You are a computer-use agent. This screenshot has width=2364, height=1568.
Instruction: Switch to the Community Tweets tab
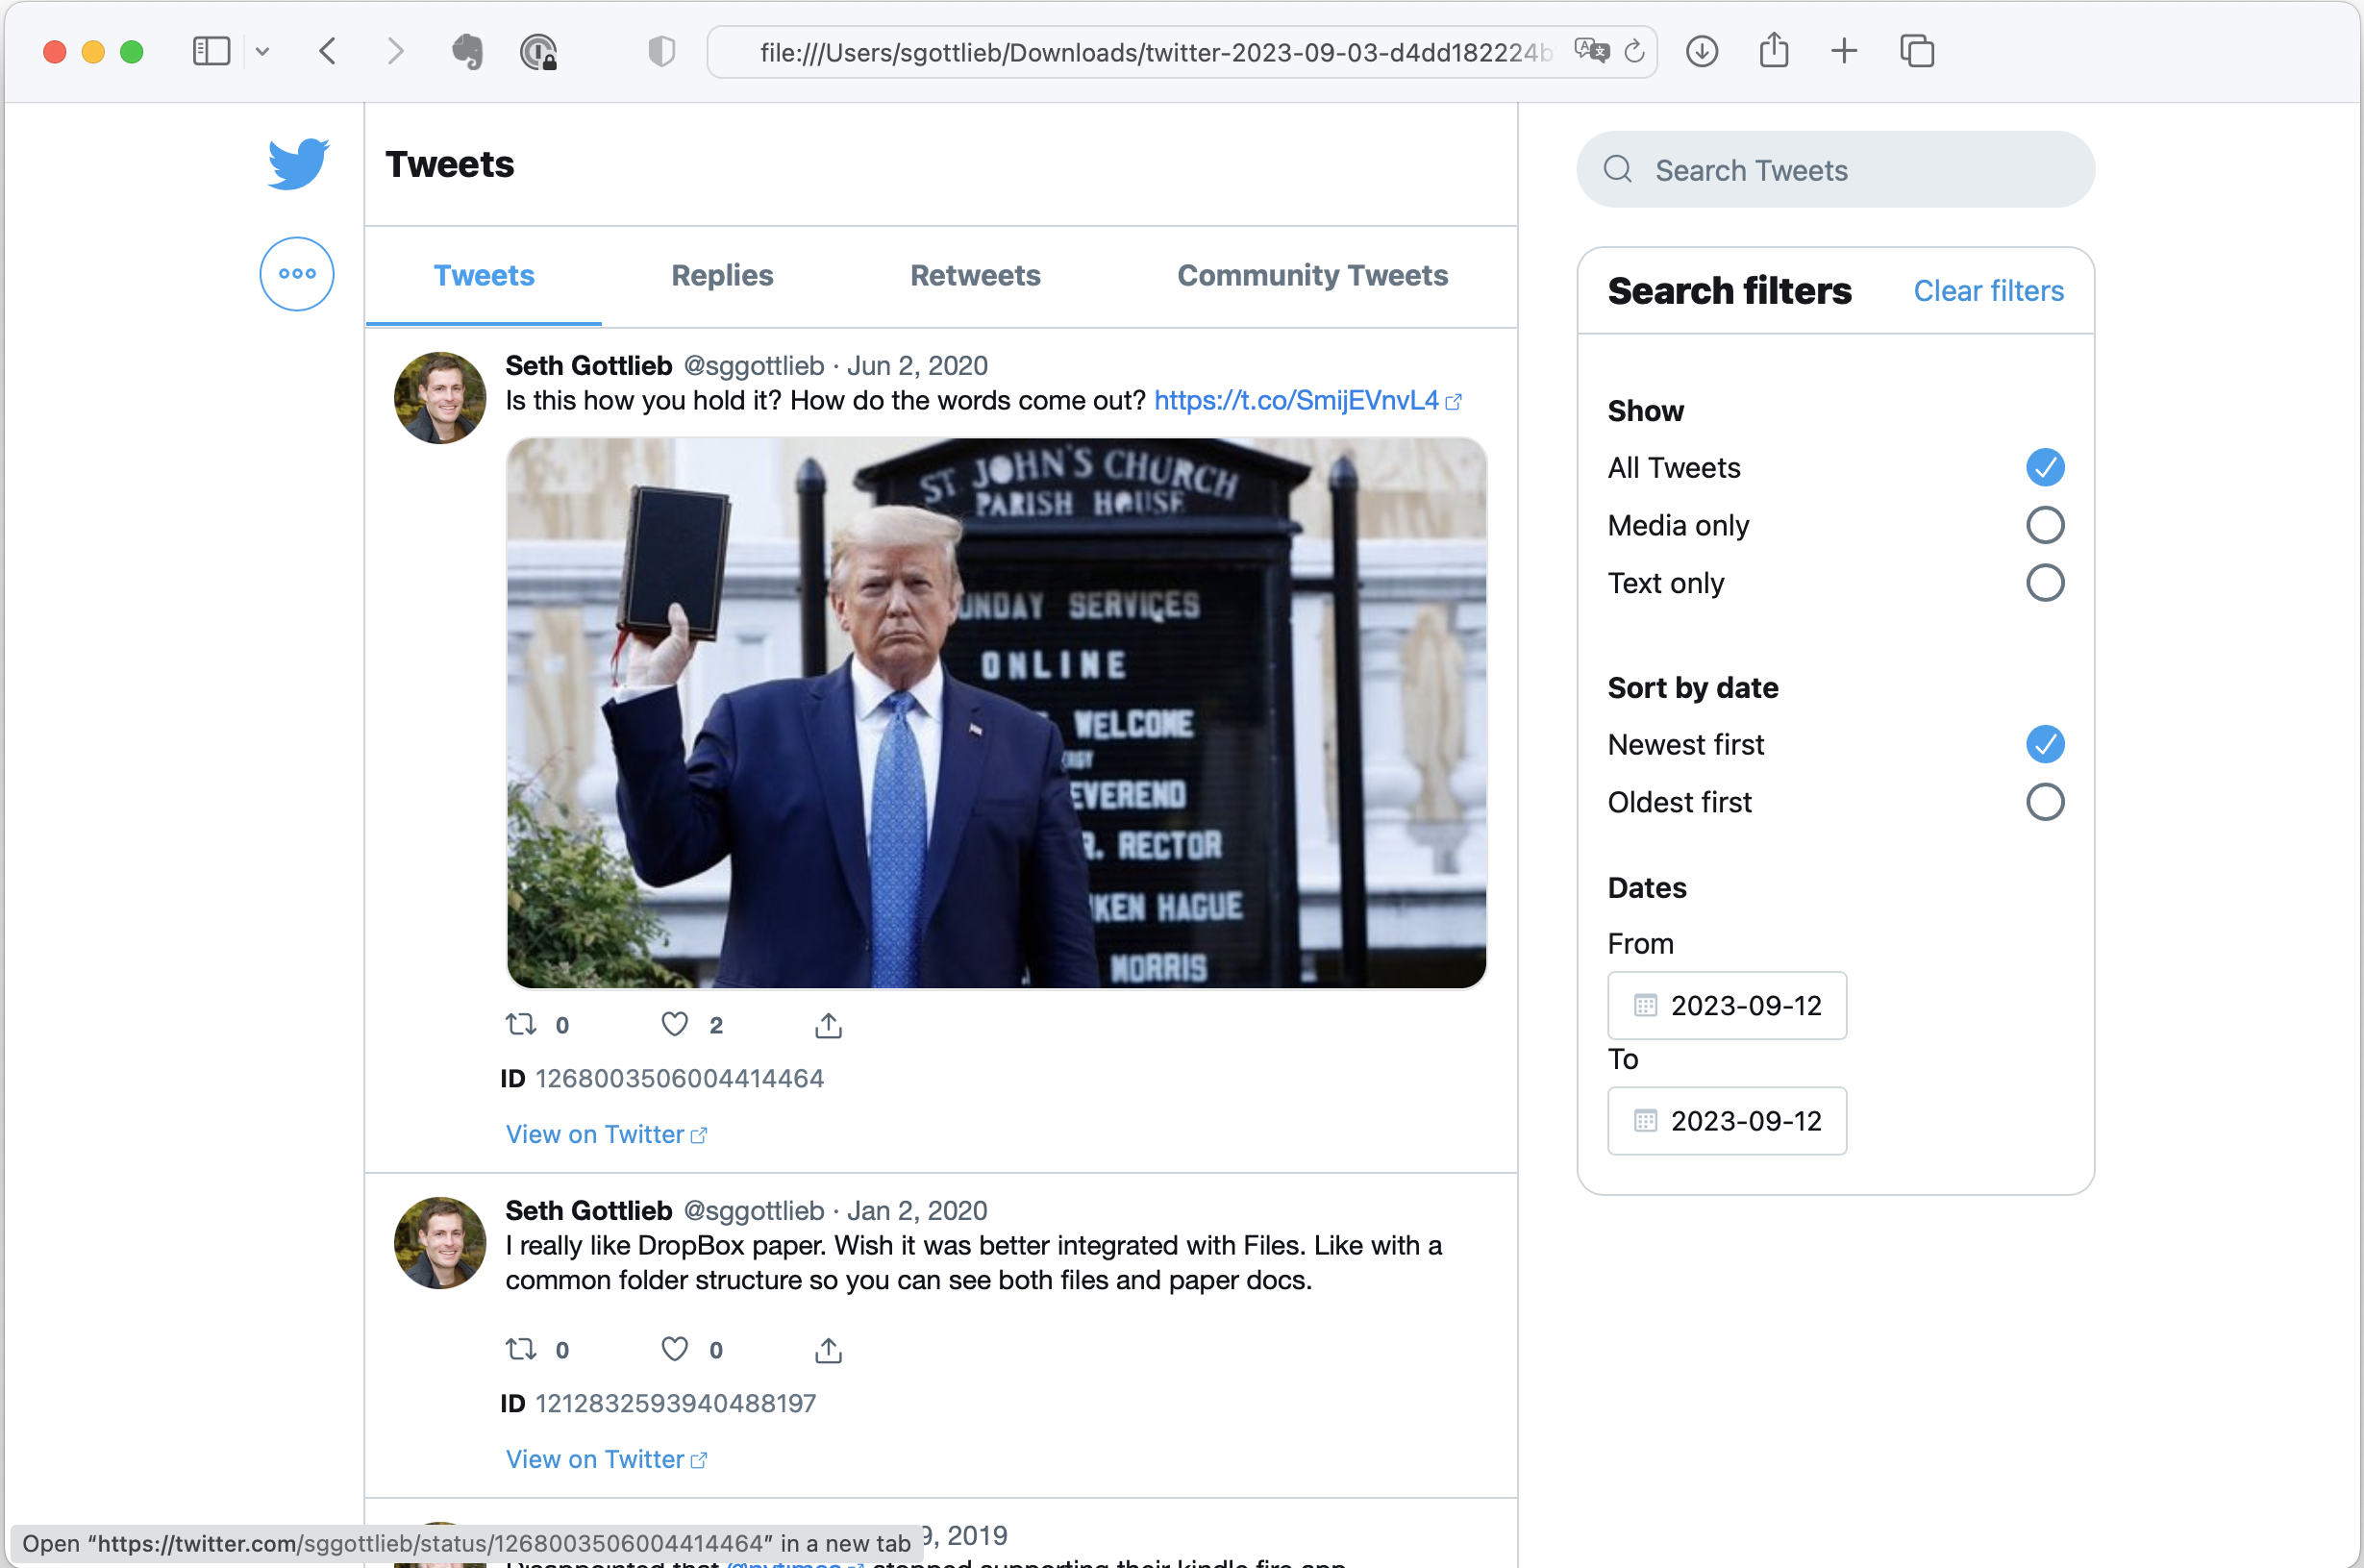[1312, 275]
